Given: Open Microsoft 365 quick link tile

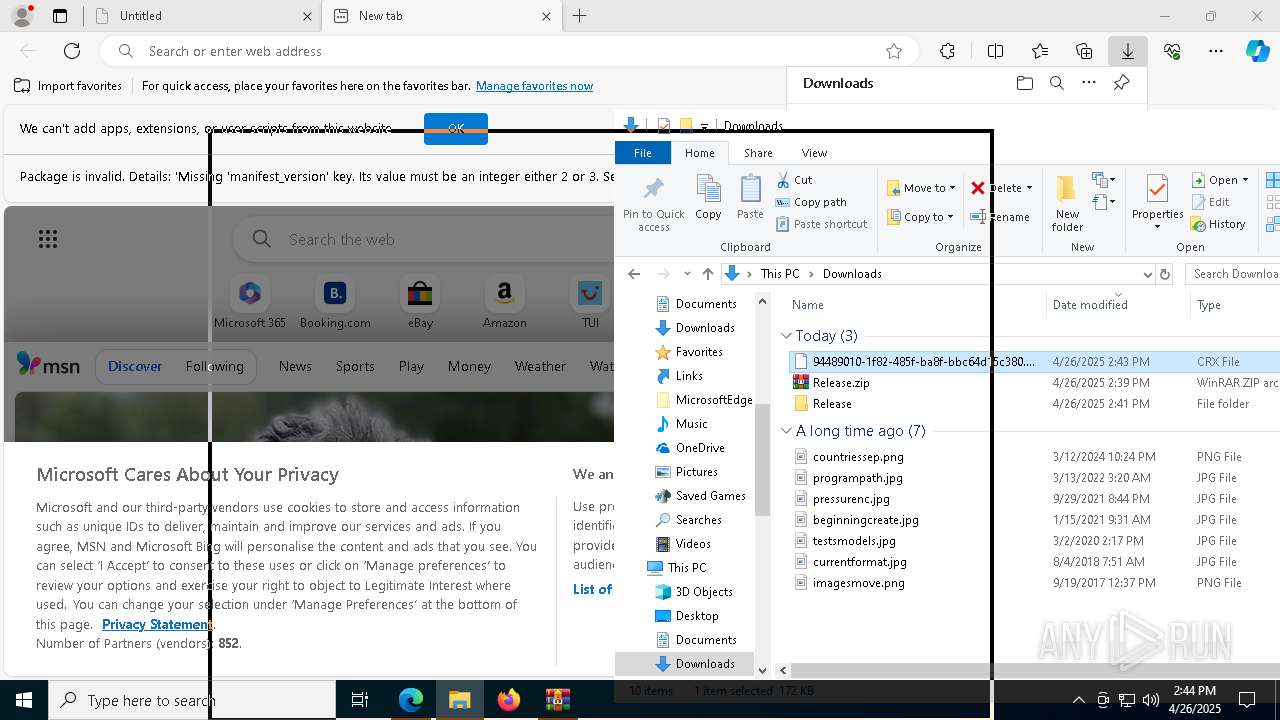Looking at the screenshot, I should pos(250,303).
